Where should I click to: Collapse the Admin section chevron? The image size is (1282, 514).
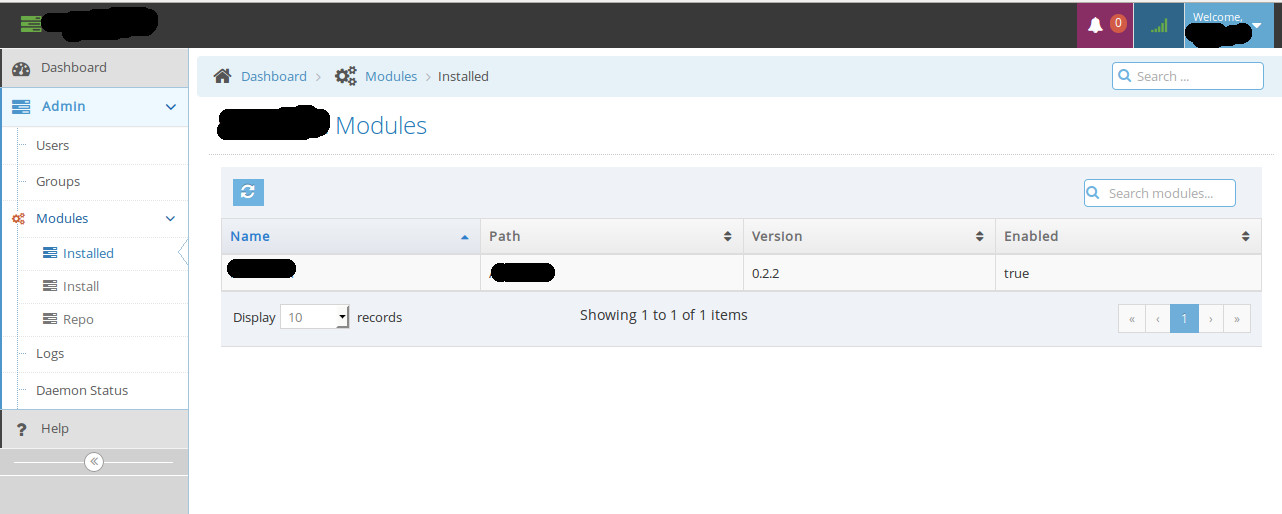tap(171, 107)
